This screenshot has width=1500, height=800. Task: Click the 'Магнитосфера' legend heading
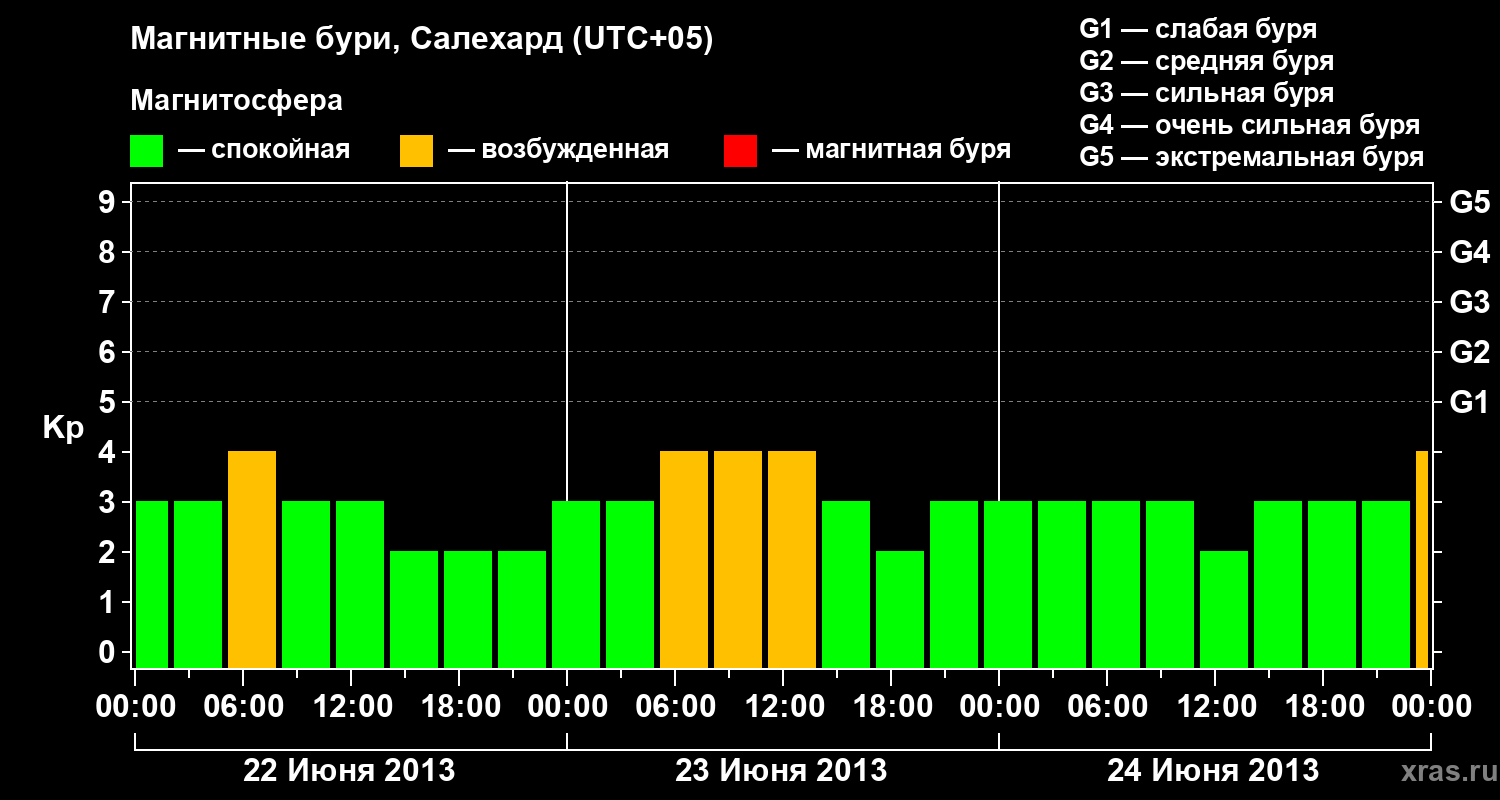coord(237,101)
